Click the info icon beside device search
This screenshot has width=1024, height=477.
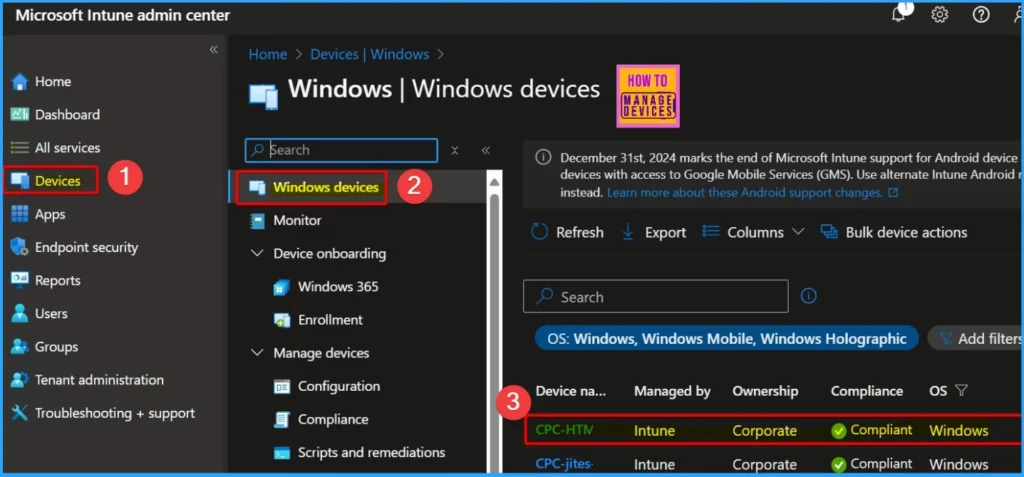coord(808,297)
